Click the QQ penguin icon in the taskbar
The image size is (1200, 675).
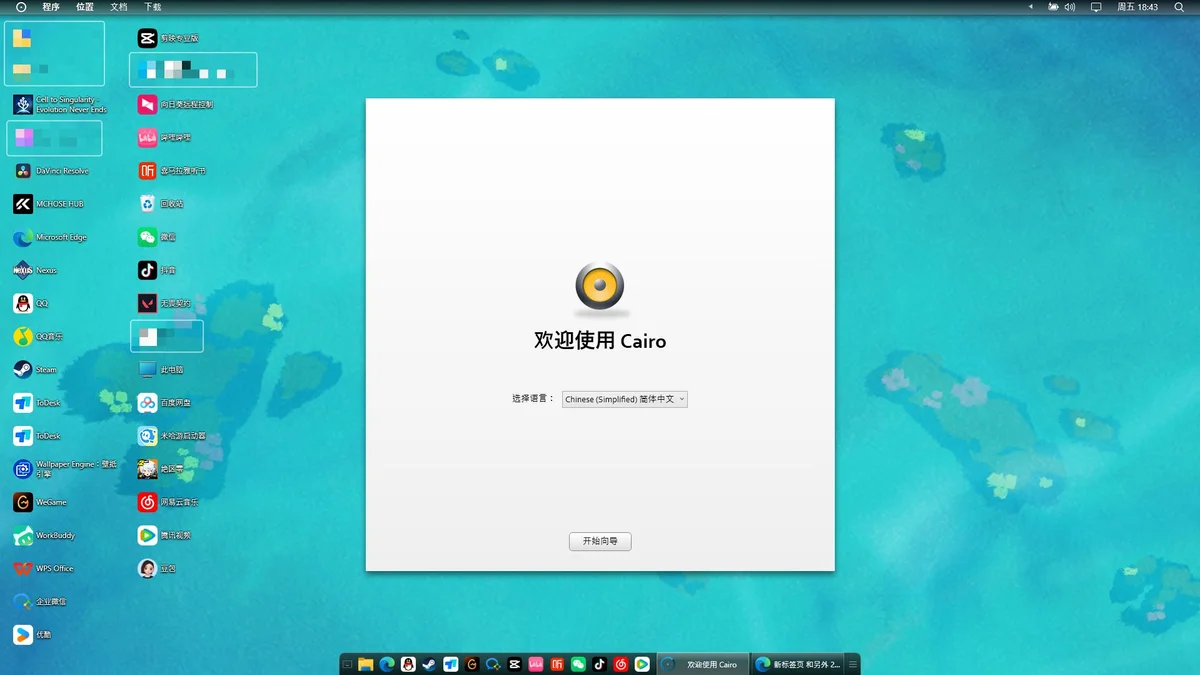(408, 664)
